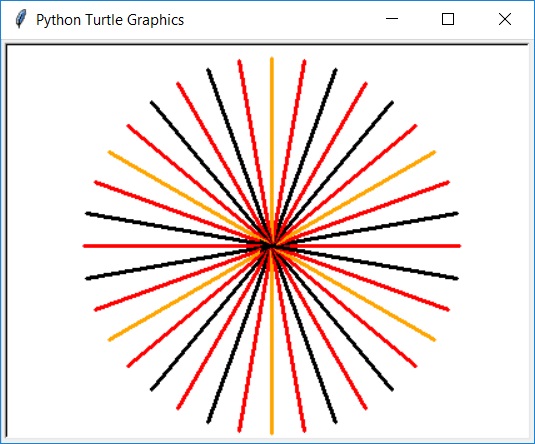Screen dimensions: 535x444
Task: Click the right tip of the horizontal red line
Action: tap(459, 246)
